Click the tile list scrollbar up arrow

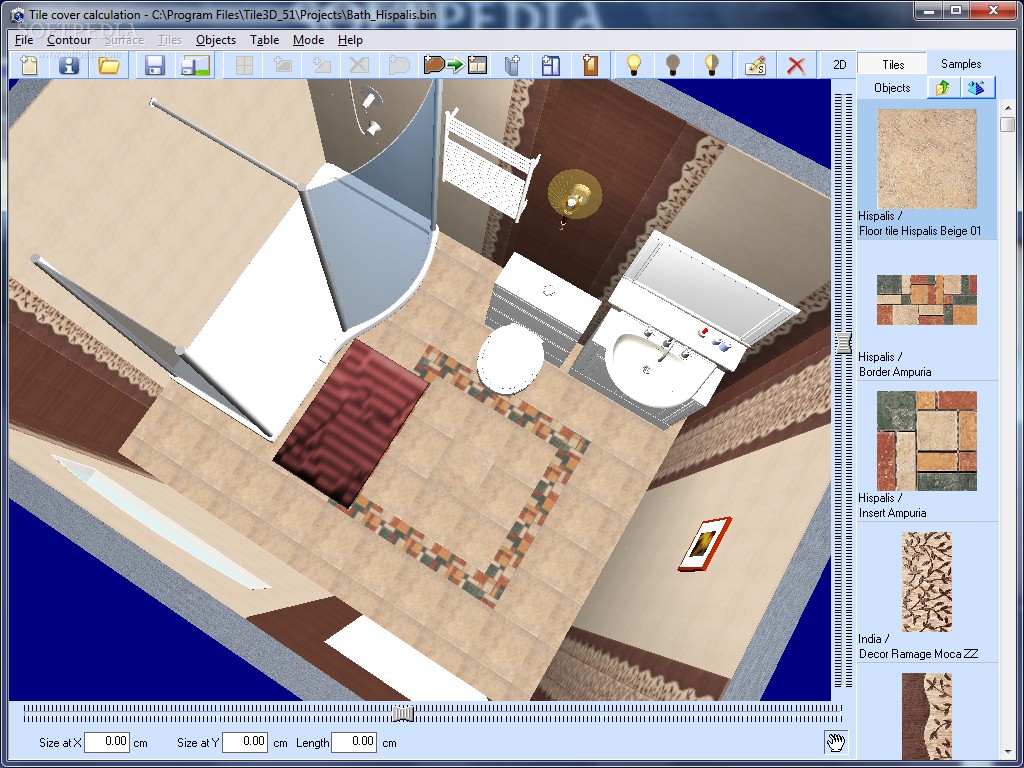click(x=1006, y=107)
